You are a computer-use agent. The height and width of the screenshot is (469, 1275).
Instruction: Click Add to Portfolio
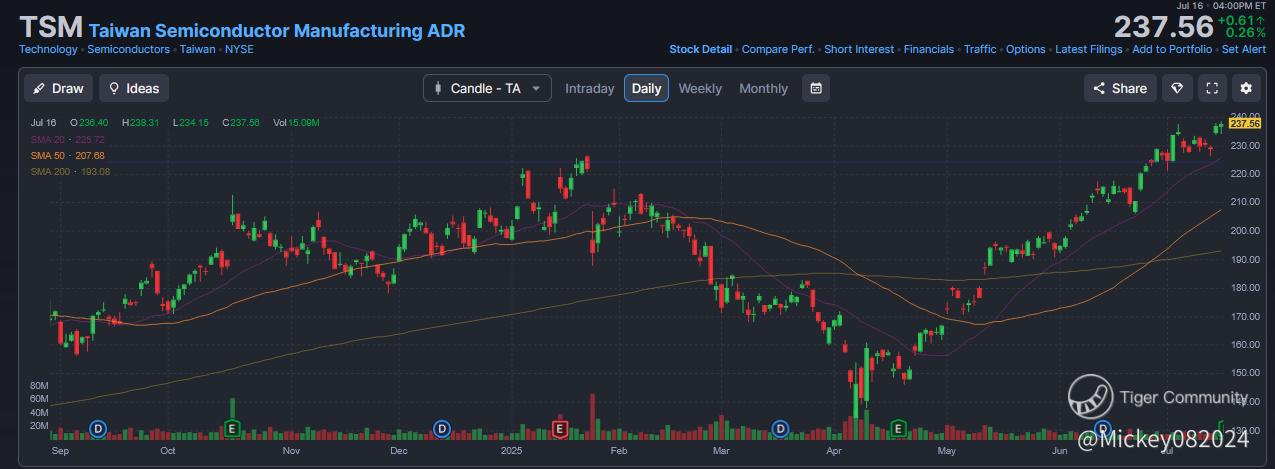[x=1172, y=49]
